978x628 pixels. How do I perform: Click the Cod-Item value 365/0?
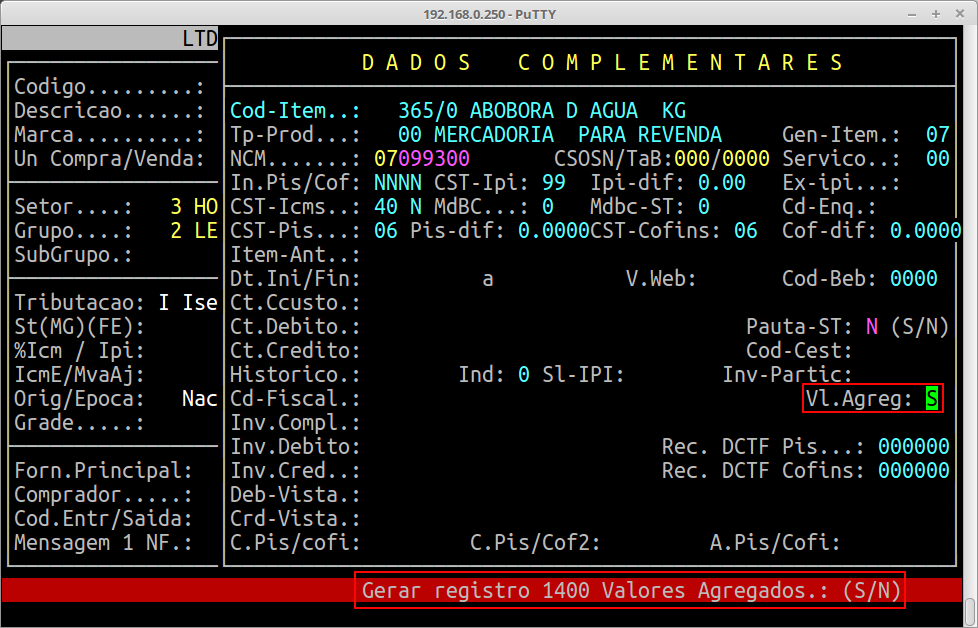[x=427, y=111]
